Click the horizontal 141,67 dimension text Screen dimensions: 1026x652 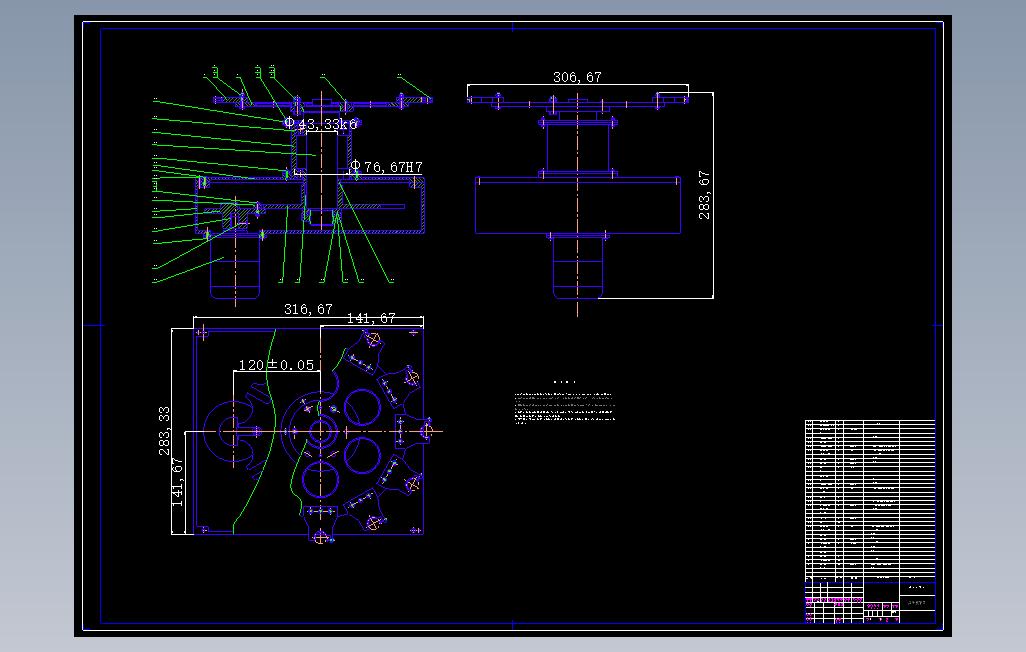371,318
